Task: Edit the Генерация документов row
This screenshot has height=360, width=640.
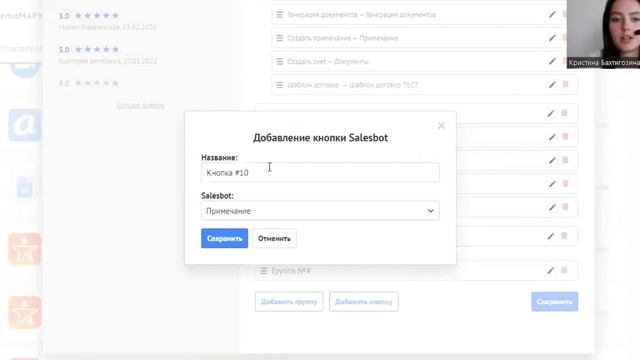Action: [x=552, y=15]
